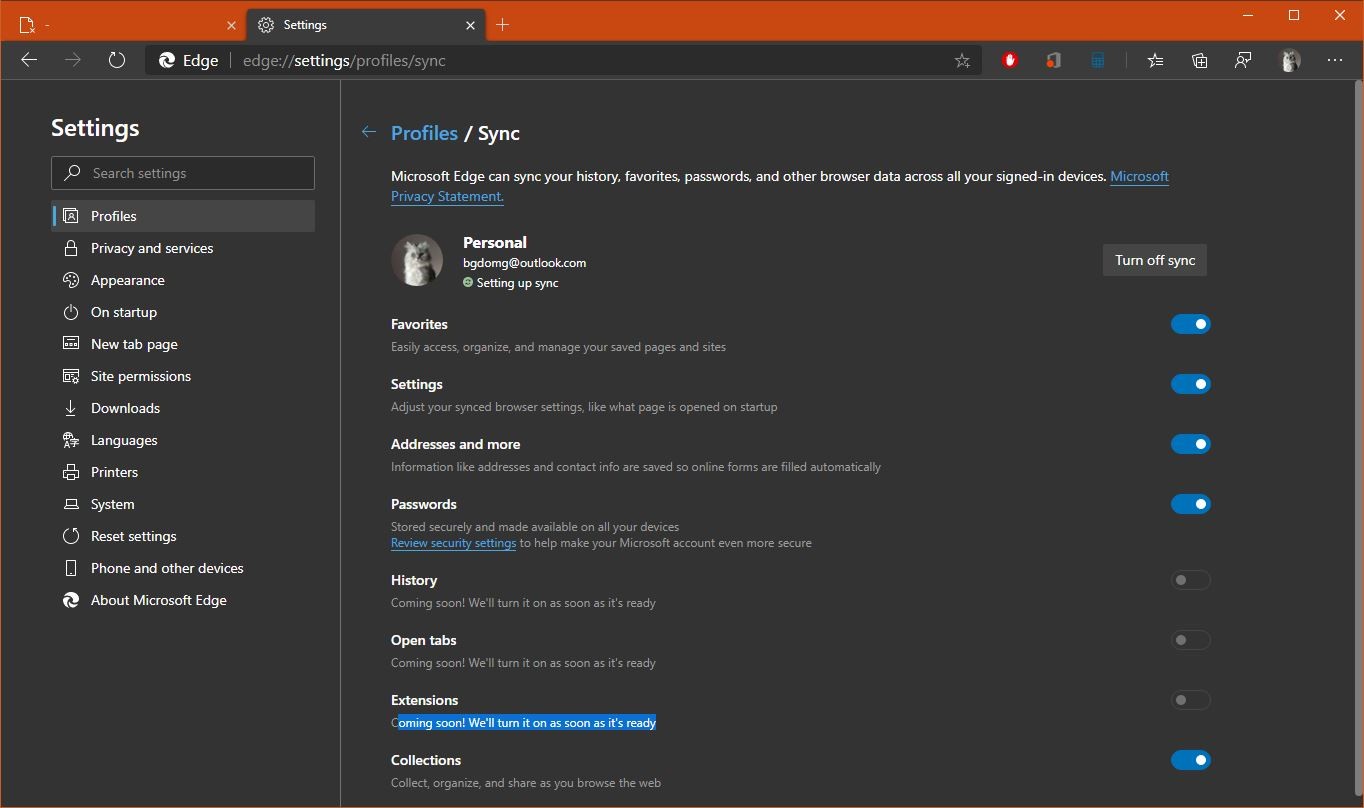Open the Office extension icon

click(1053, 60)
